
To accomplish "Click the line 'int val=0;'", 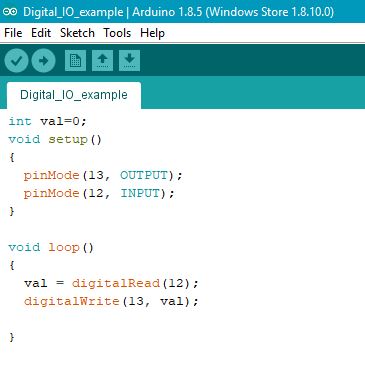I will [x=47, y=121].
